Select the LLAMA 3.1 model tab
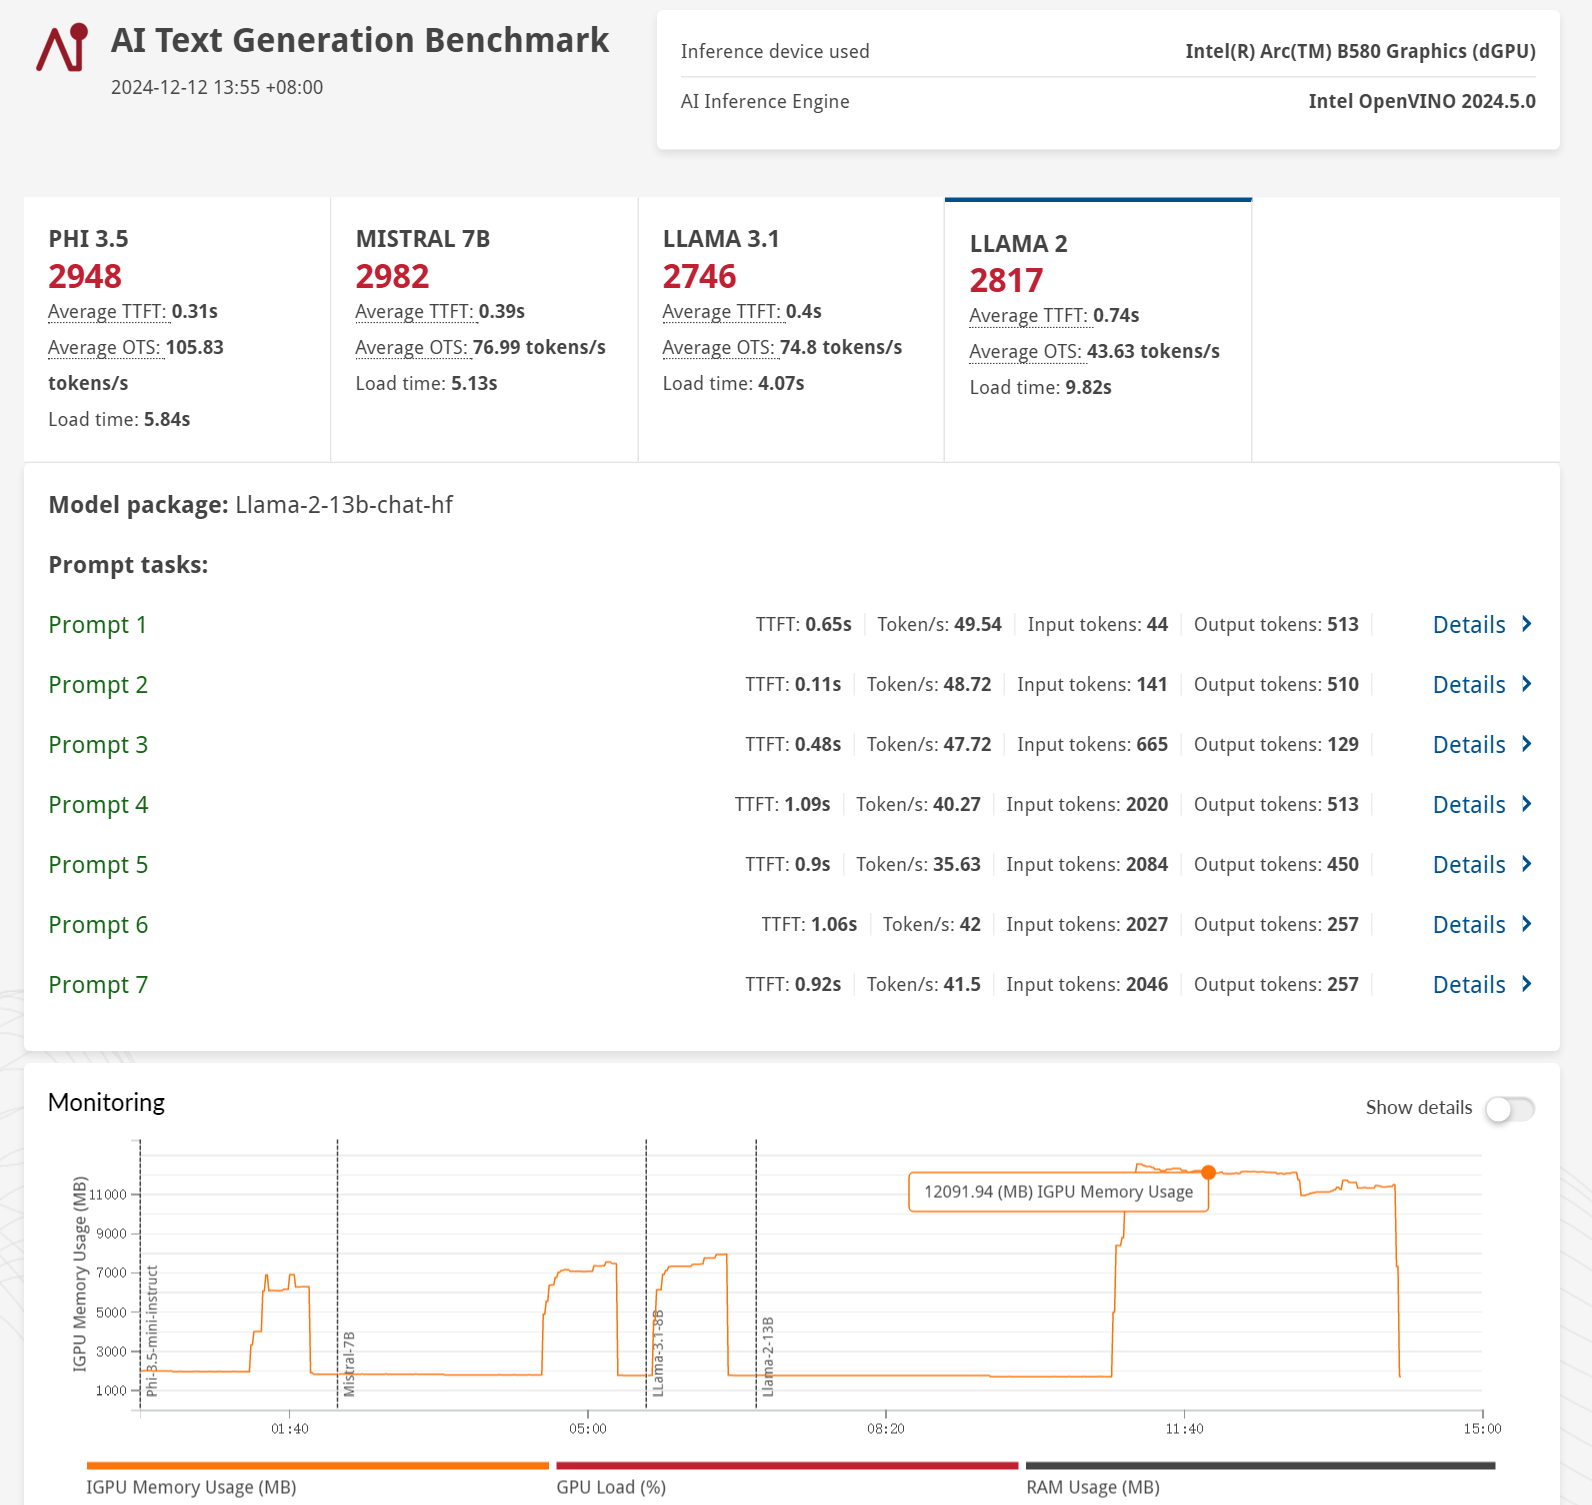 [791, 329]
